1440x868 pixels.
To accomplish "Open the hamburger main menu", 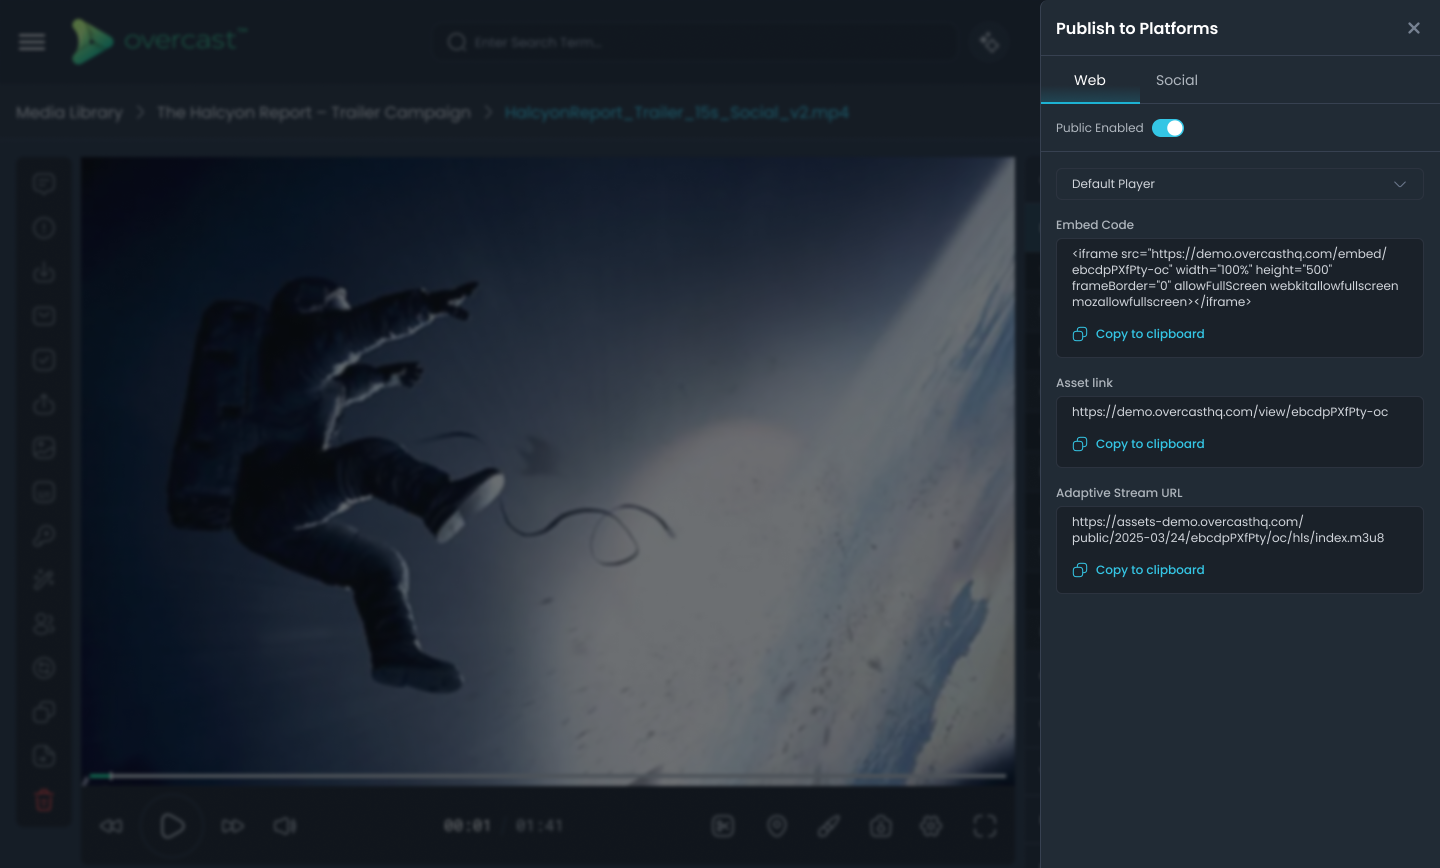I will tap(32, 42).
